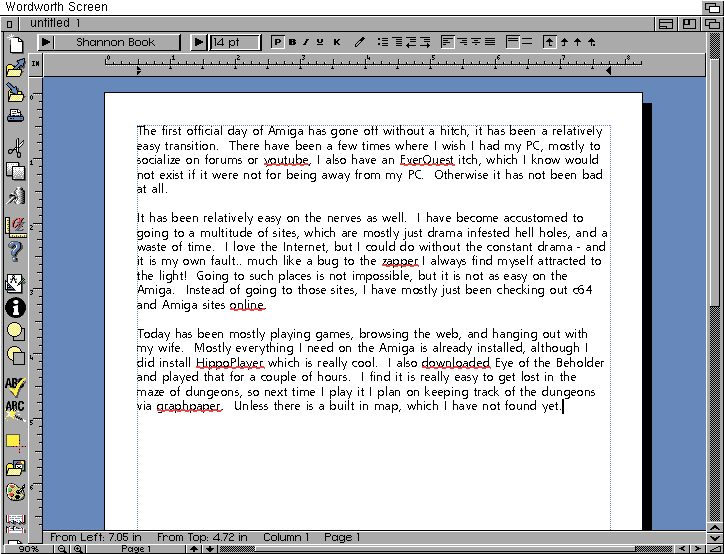This screenshot has width=724, height=554.
Task: Click the send-to-back circle and square icon
Action: [x=15, y=355]
